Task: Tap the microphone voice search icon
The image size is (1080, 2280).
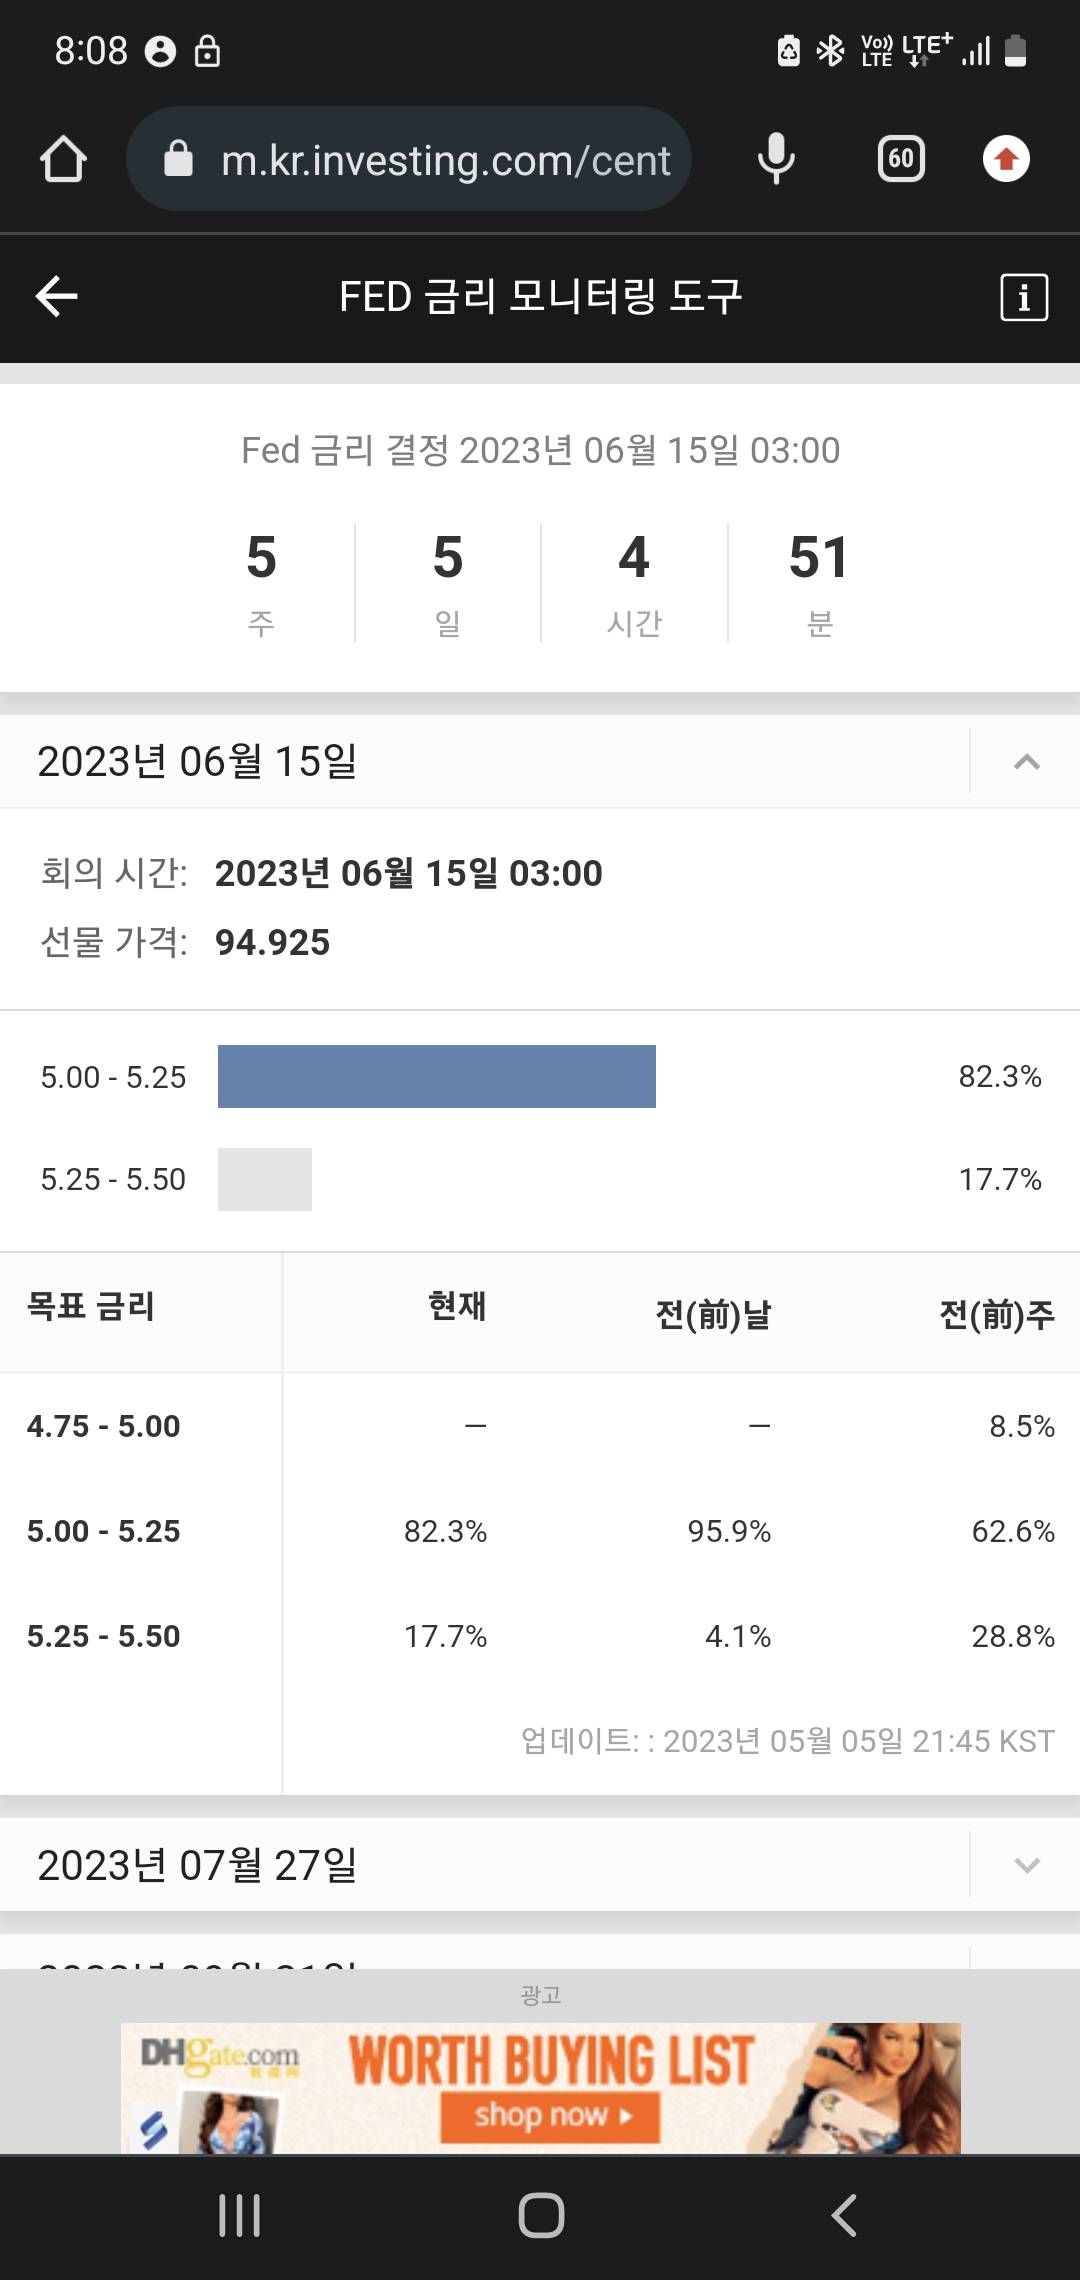Action: click(x=776, y=160)
